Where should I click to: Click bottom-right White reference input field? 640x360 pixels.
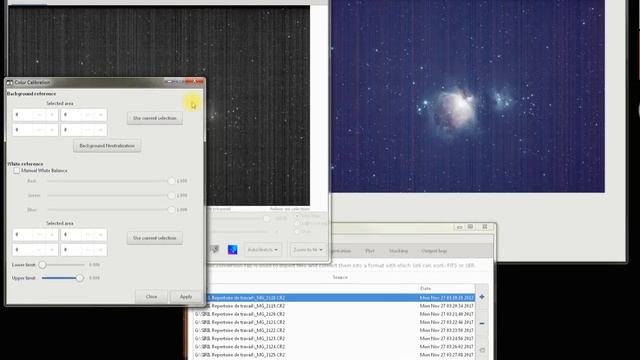pyautogui.click(x=71, y=250)
